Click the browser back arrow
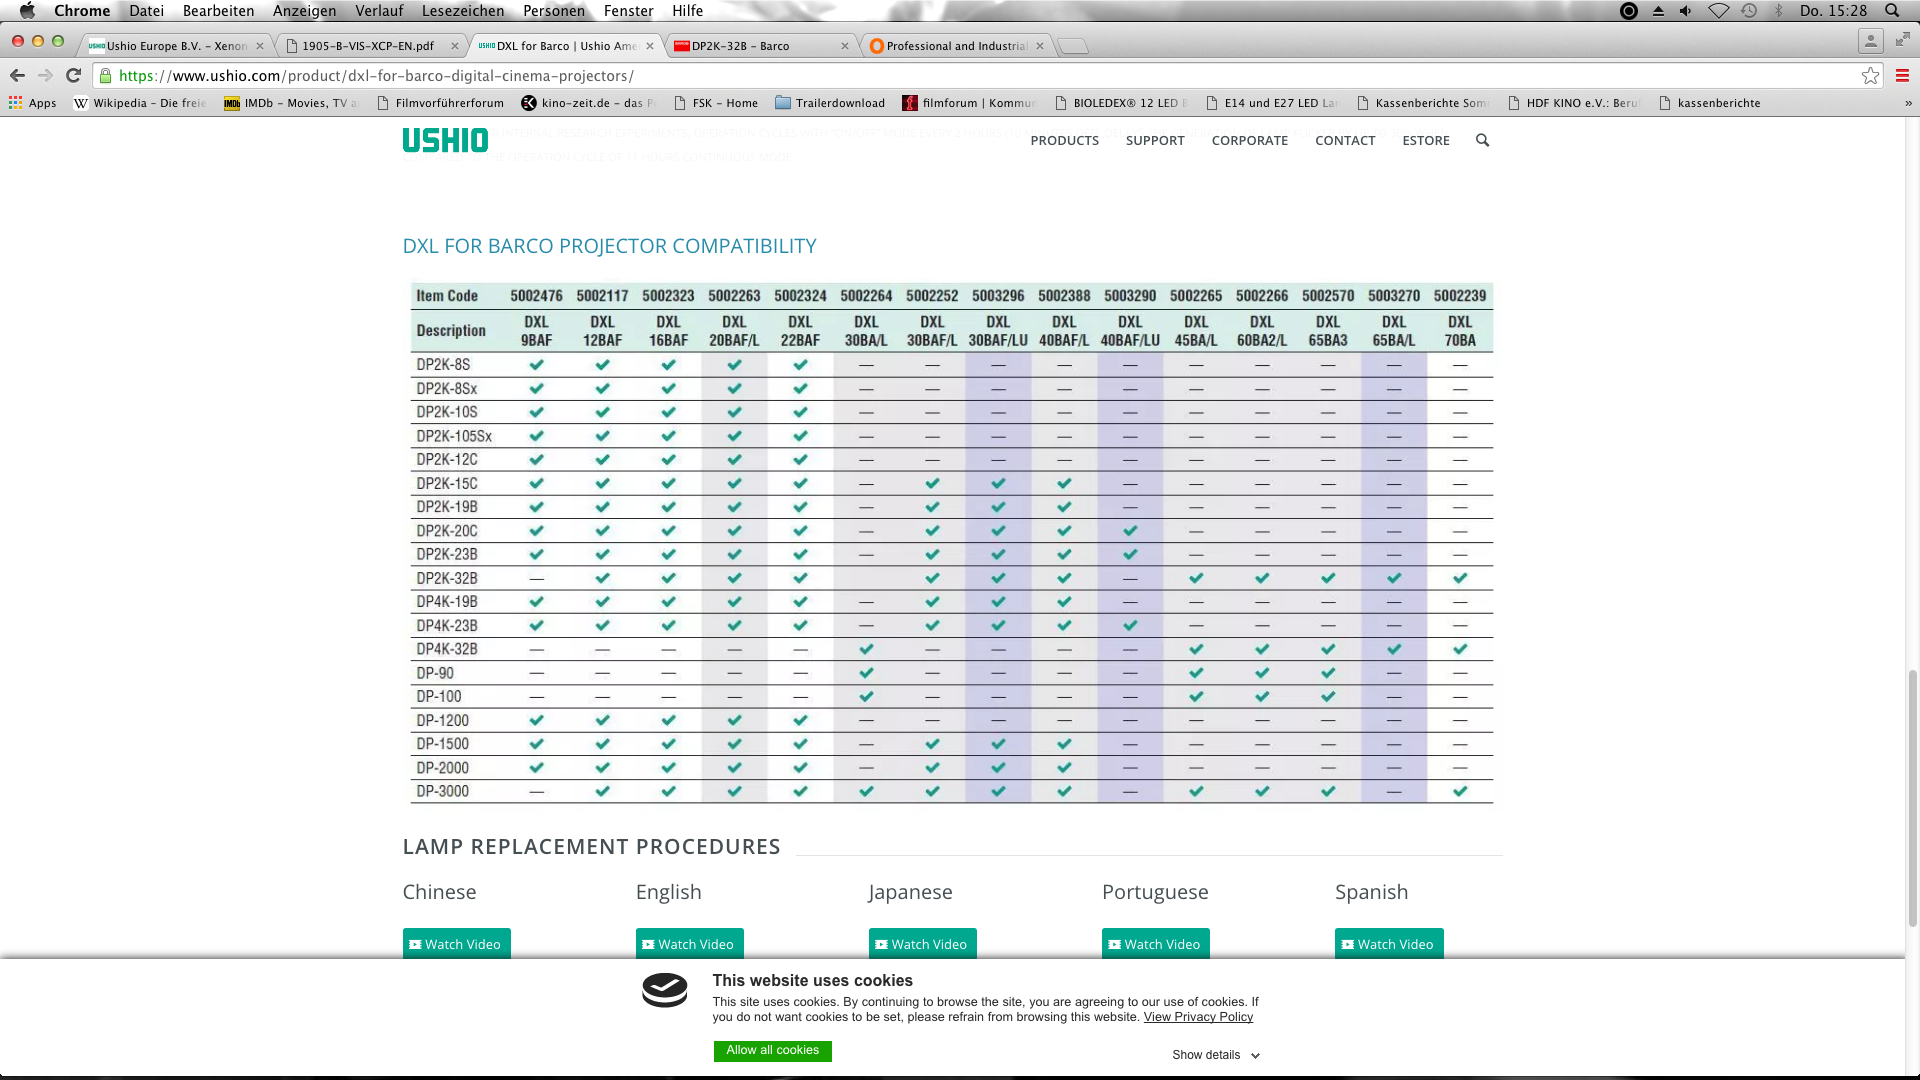The image size is (1920, 1080). 17,75
